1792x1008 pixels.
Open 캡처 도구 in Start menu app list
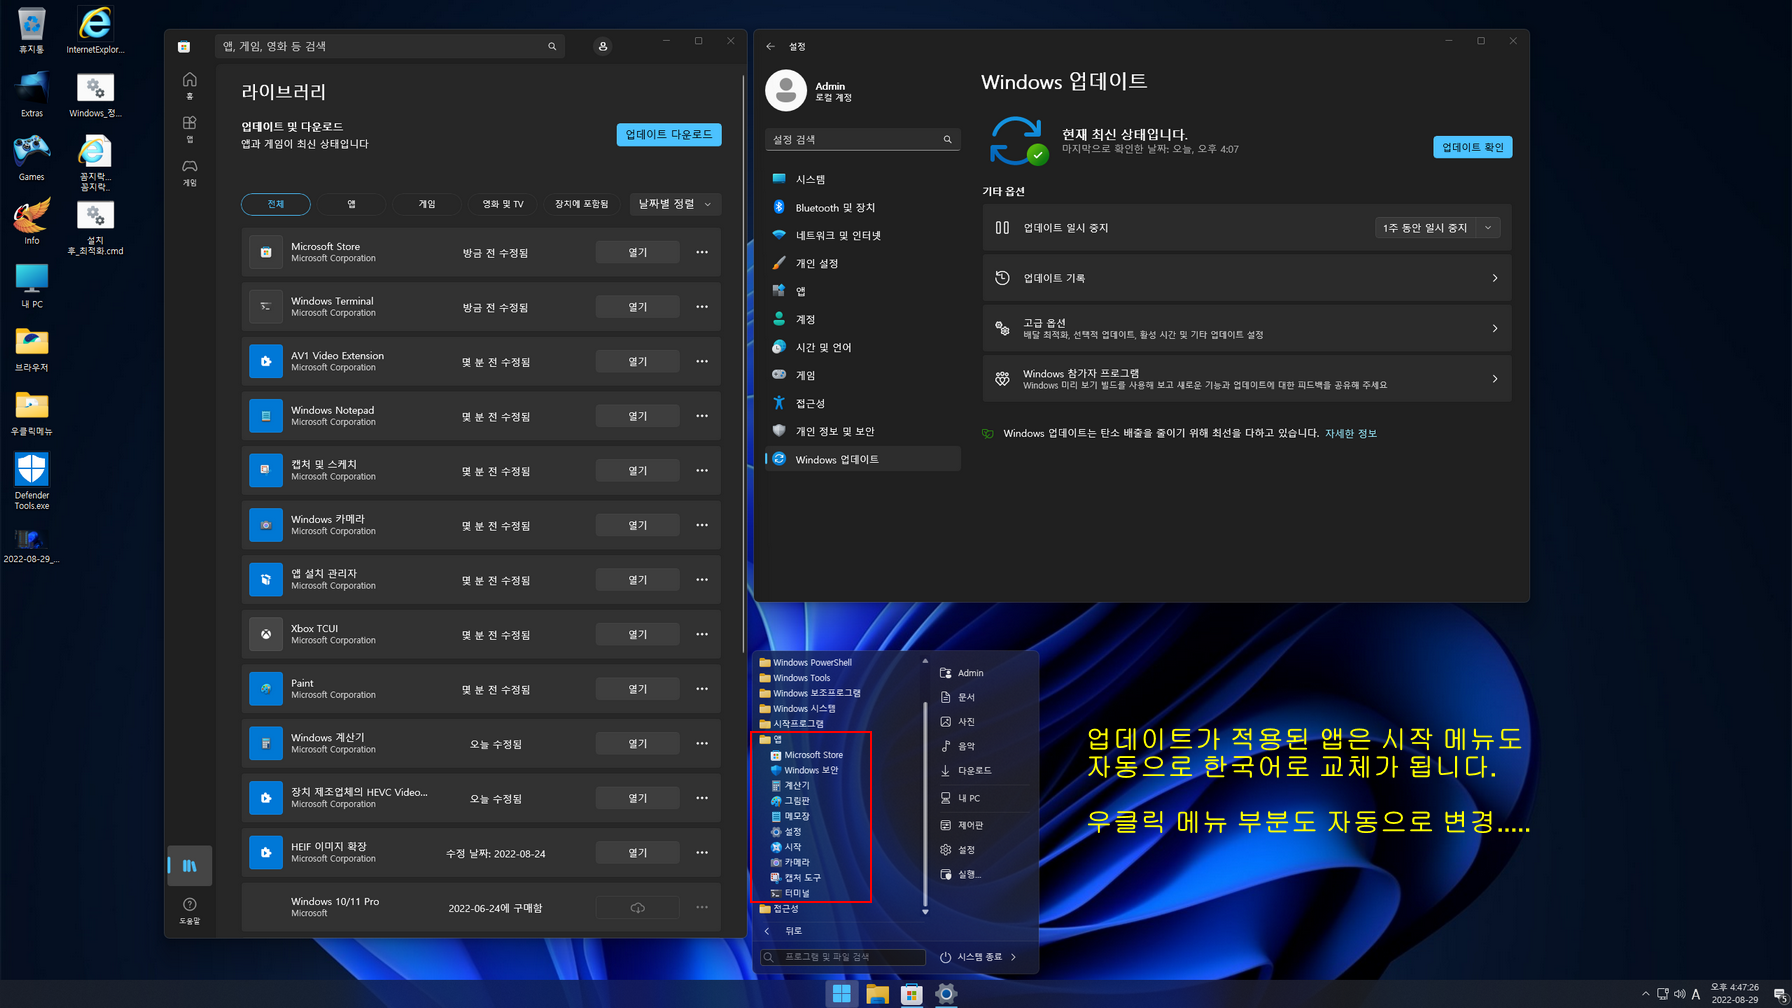(796, 877)
